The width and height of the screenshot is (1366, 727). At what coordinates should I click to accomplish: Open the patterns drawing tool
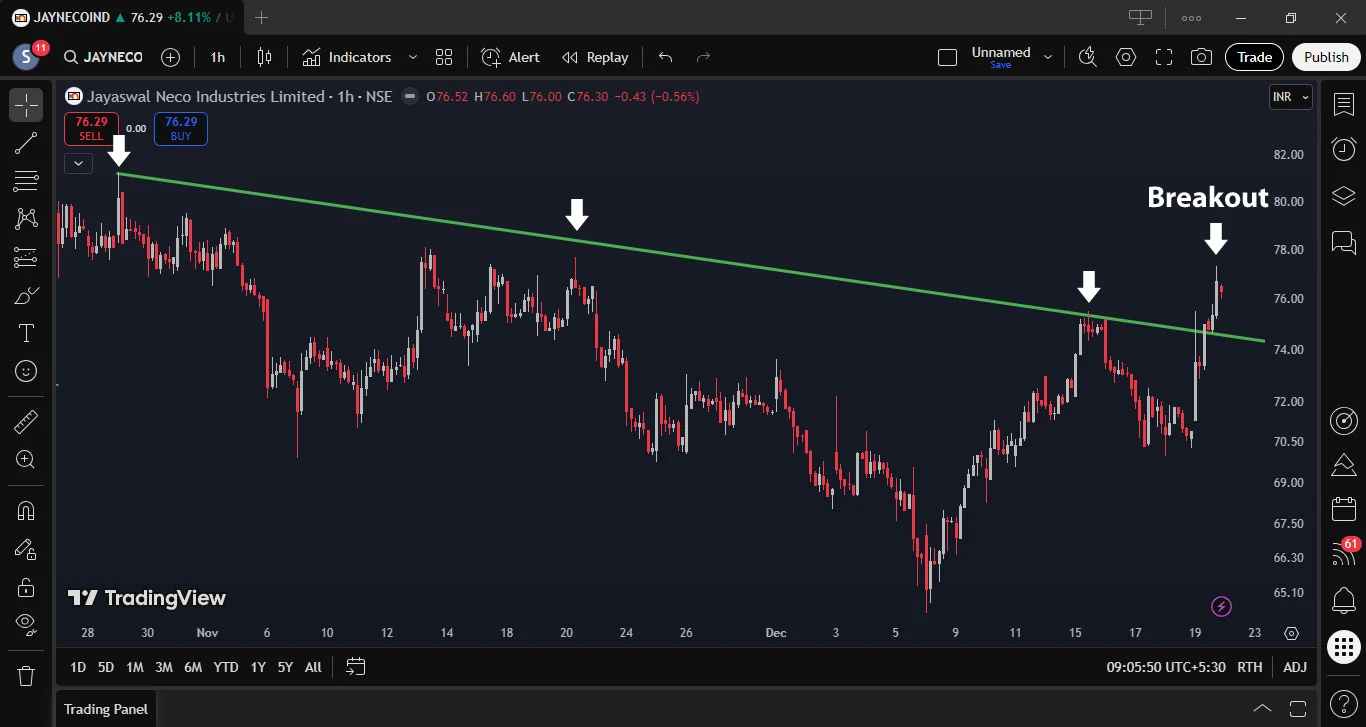tap(26, 219)
